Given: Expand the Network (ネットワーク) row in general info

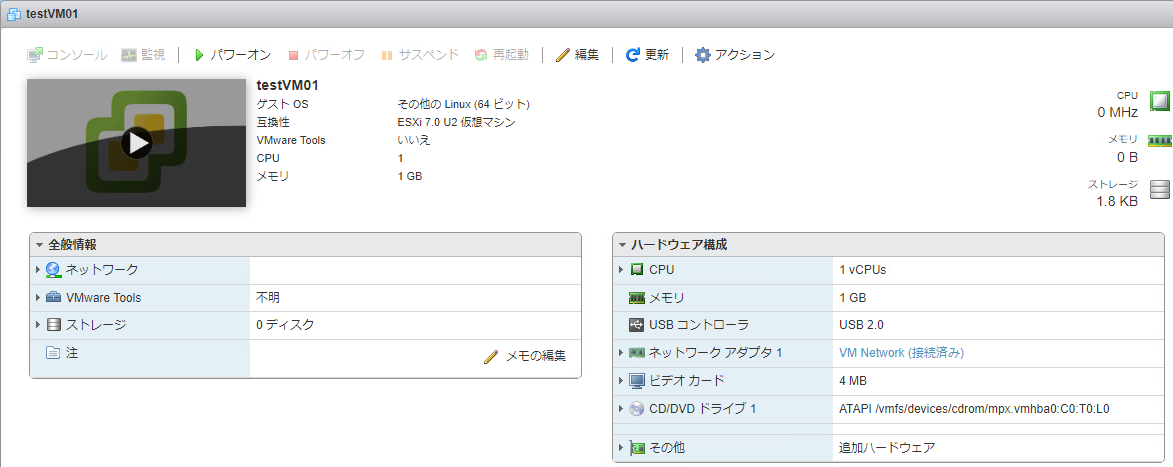Looking at the screenshot, I should [x=38, y=270].
